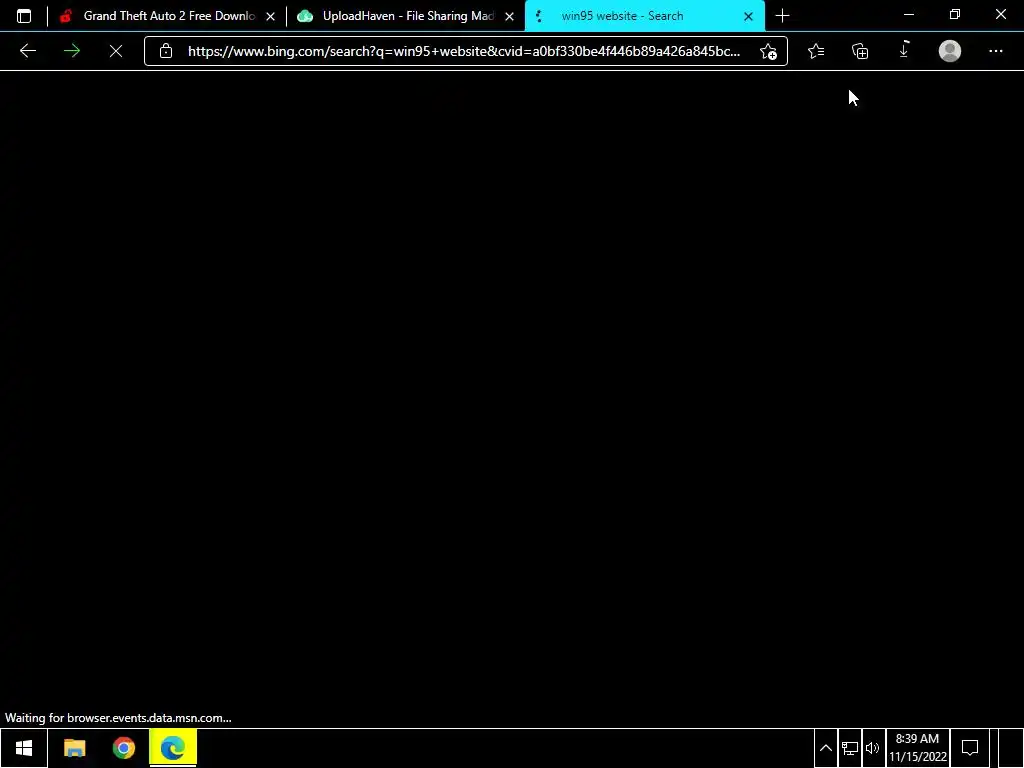Minimize the Edge window
This screenshot has width=1024, height=768.
click(909, 14)
